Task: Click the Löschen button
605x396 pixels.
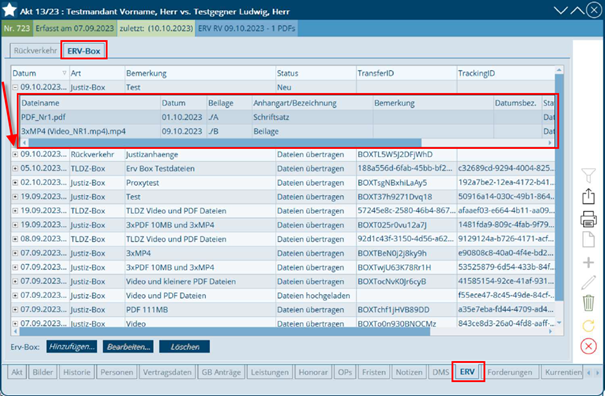Action: 184,347
